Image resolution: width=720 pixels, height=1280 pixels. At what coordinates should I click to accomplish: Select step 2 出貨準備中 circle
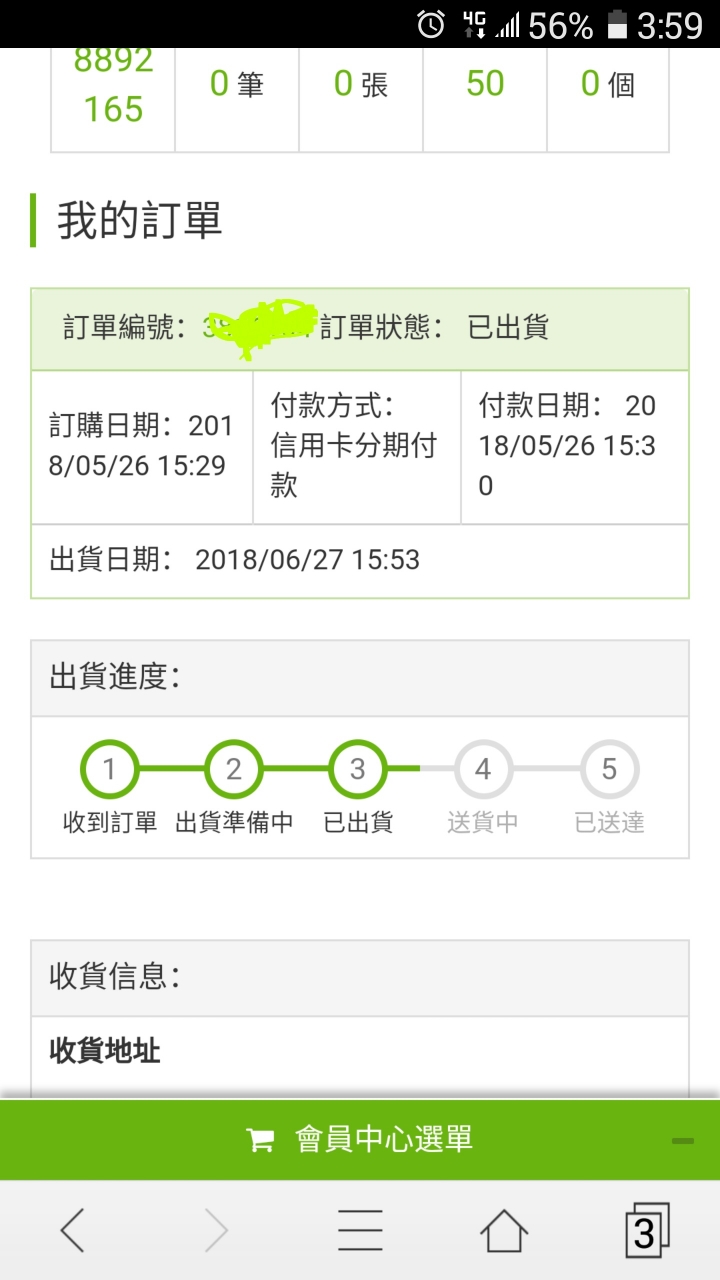[234, 770]
